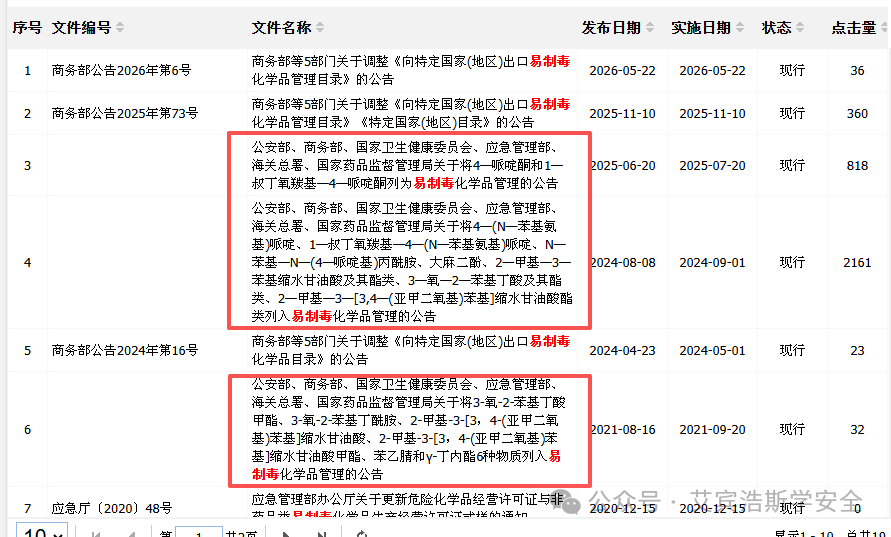Select publish date 2026-05-22 in row 1
The image size is (891, 537).
(x=622, y=70)
